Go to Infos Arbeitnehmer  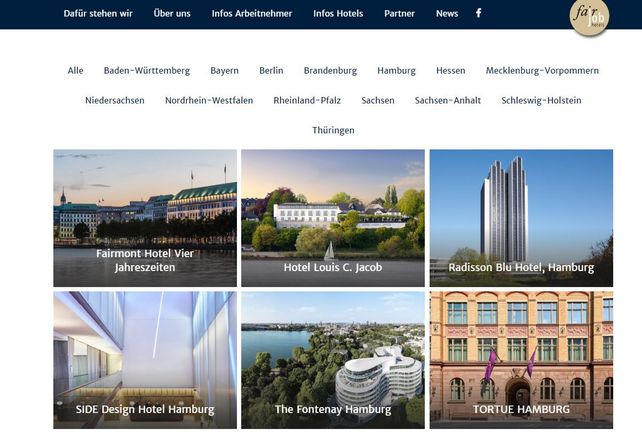click(x=252, y=14)
